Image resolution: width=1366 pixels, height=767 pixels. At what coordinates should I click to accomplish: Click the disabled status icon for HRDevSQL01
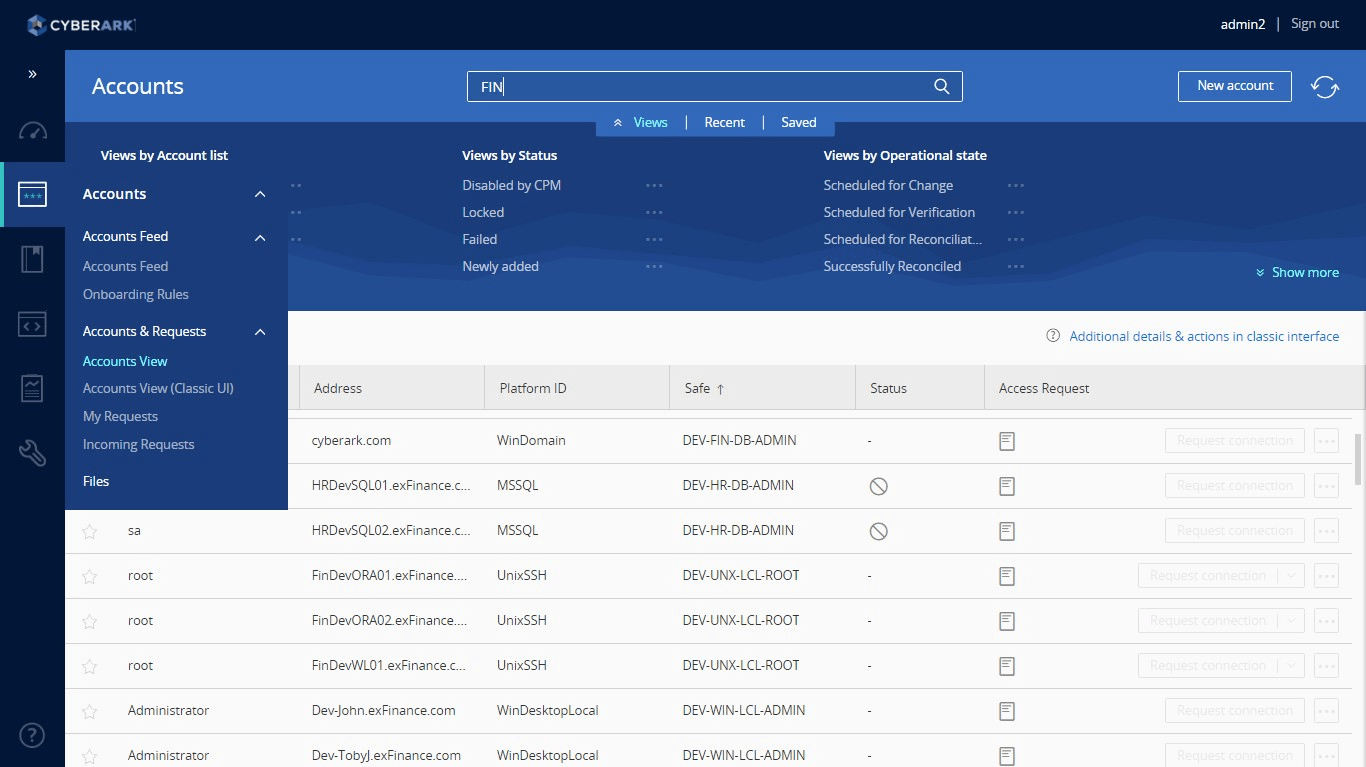click(878, 486)
